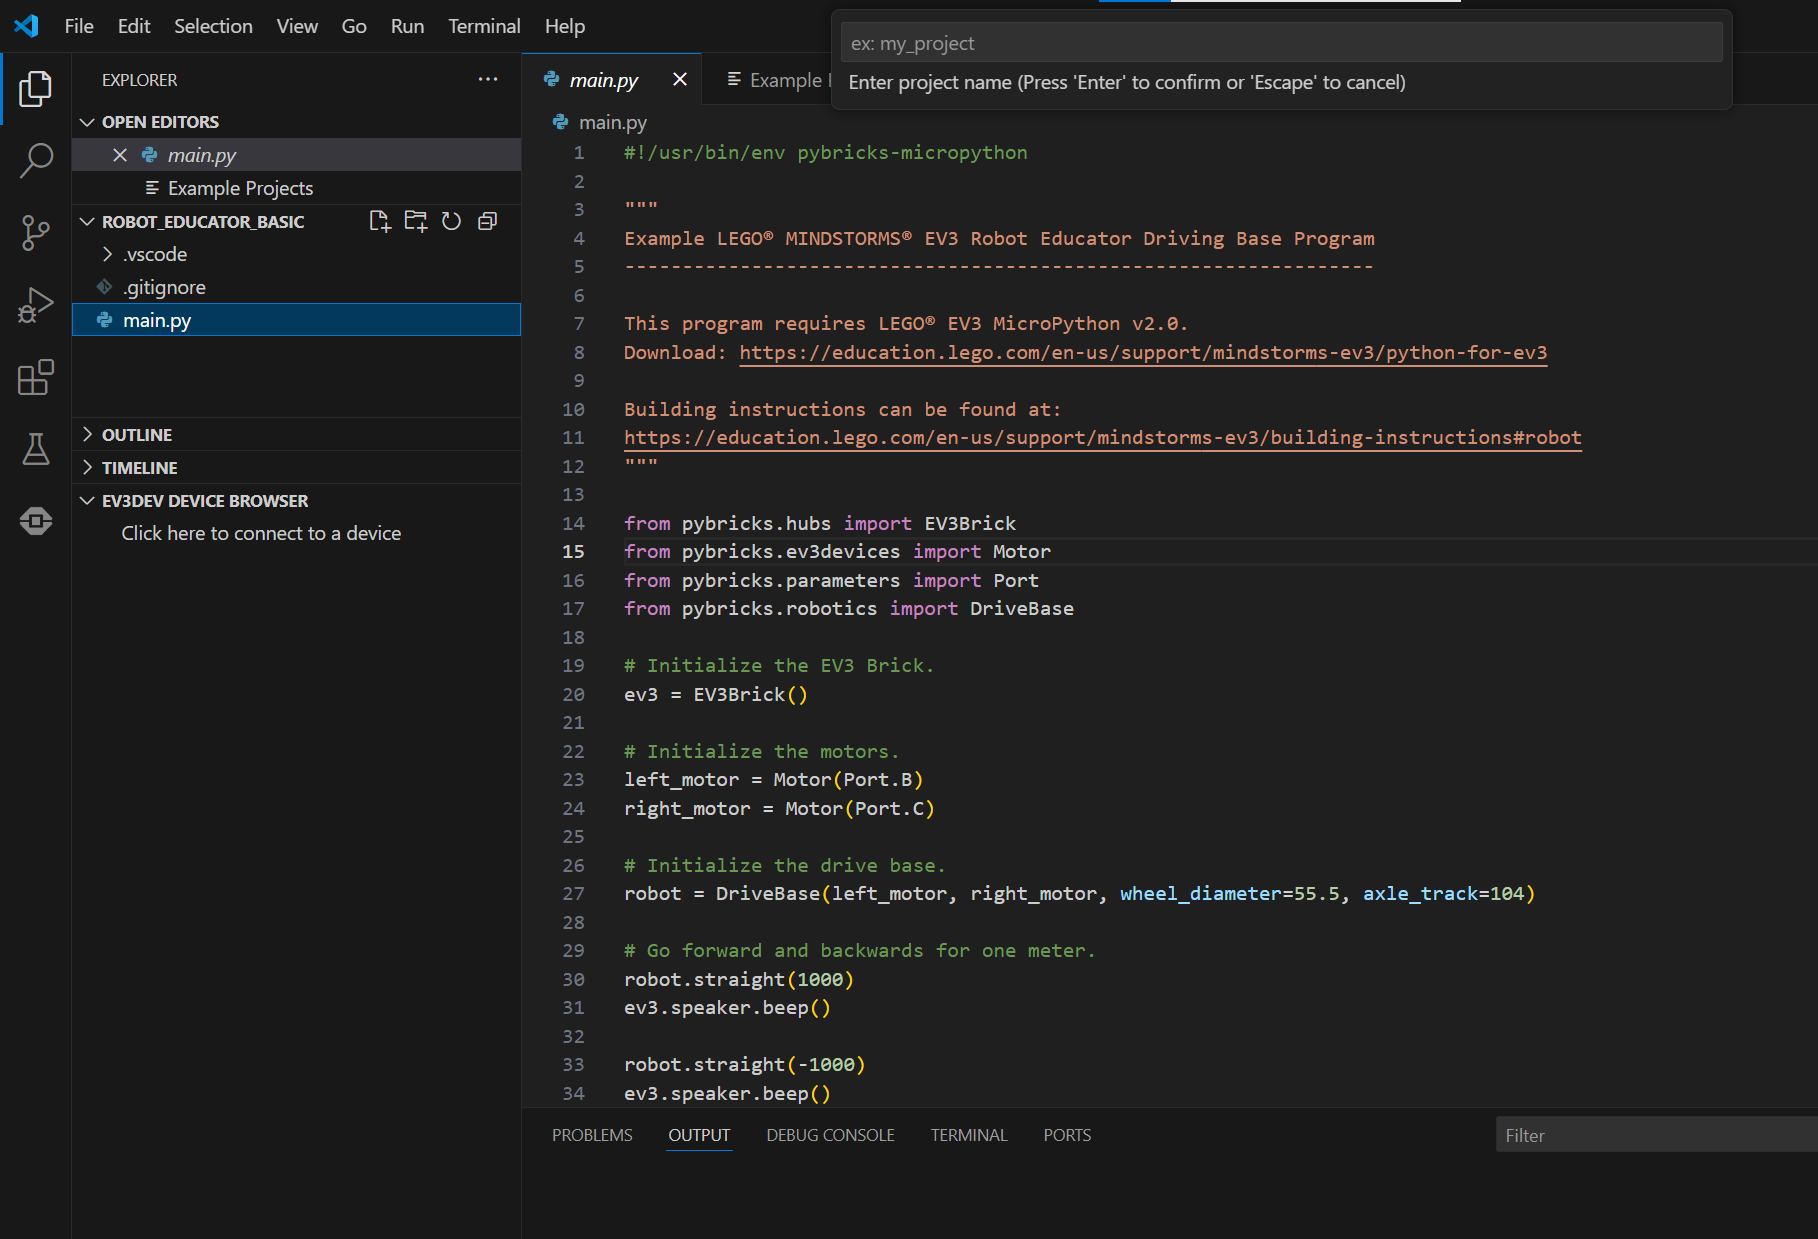Focus the project name input field

1281,43
